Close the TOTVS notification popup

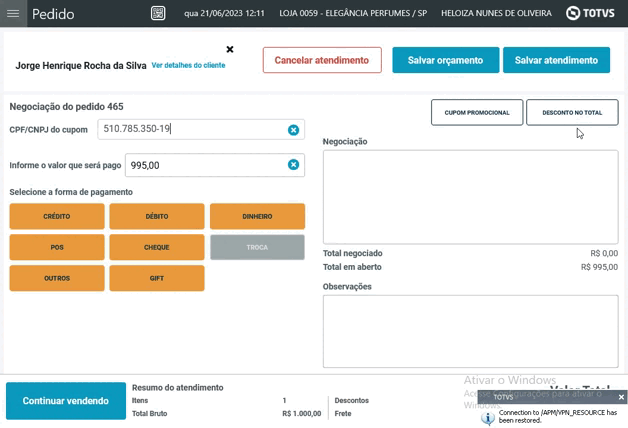(621, 397)
